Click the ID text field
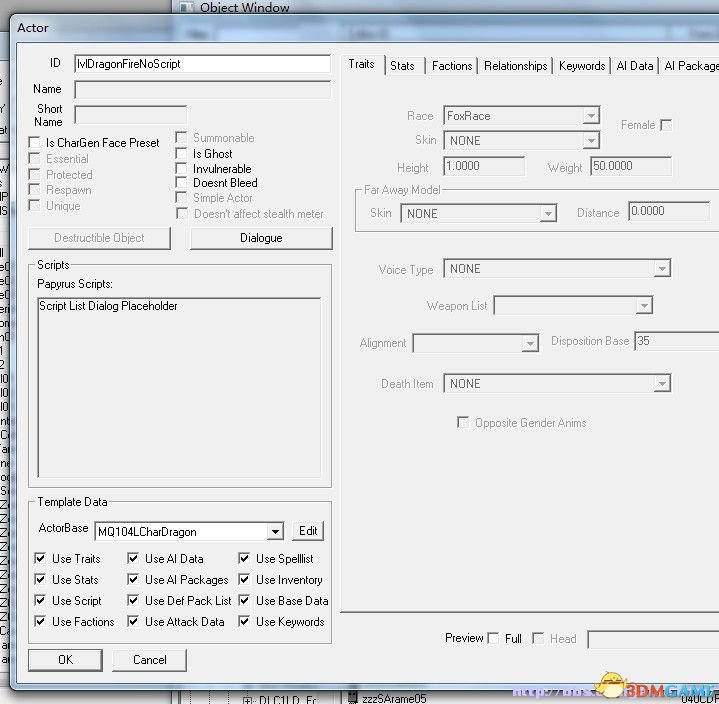The height and width of the screenshot is (704, 719). (202, 64)
